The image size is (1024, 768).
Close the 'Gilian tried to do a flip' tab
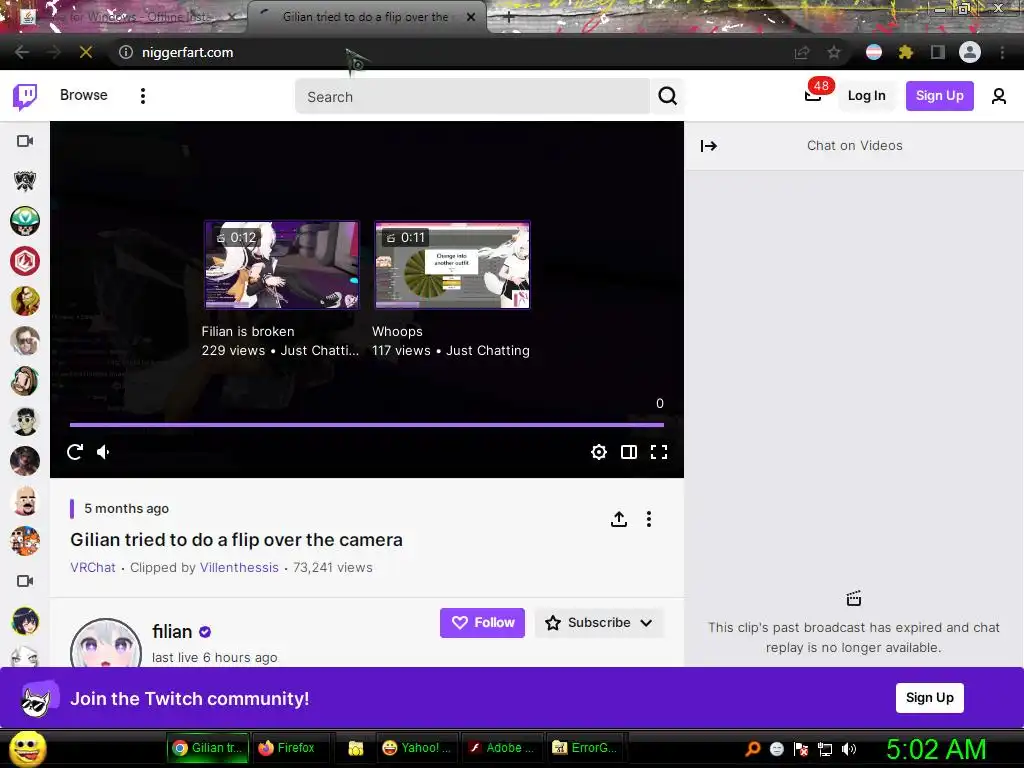(x=471, y=18)
